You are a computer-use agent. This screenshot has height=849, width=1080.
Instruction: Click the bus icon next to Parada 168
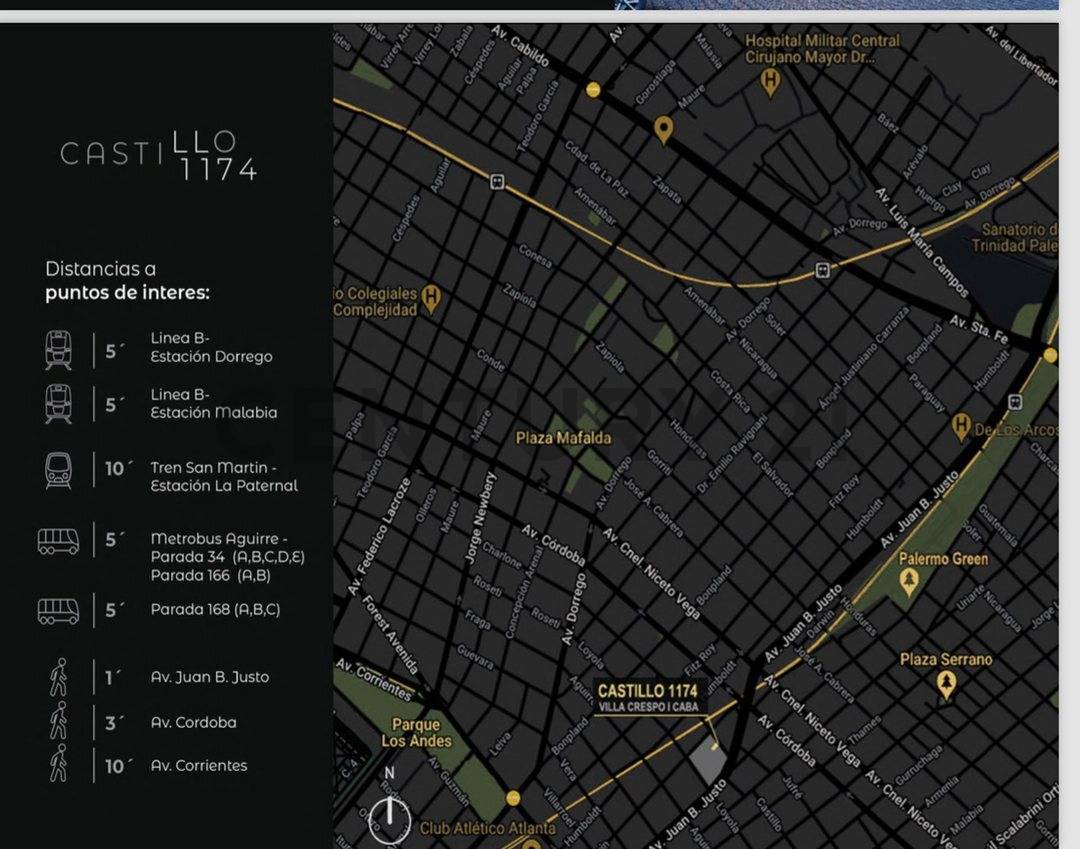pos(59,610)
